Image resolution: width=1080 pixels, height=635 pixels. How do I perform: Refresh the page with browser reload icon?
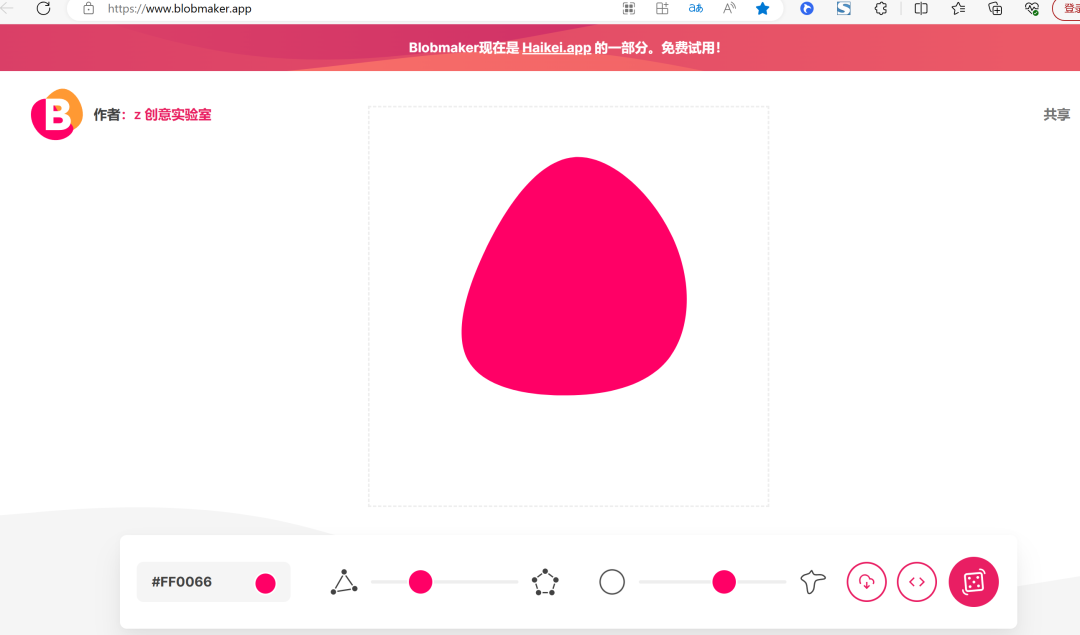click(x=43, y=8)
